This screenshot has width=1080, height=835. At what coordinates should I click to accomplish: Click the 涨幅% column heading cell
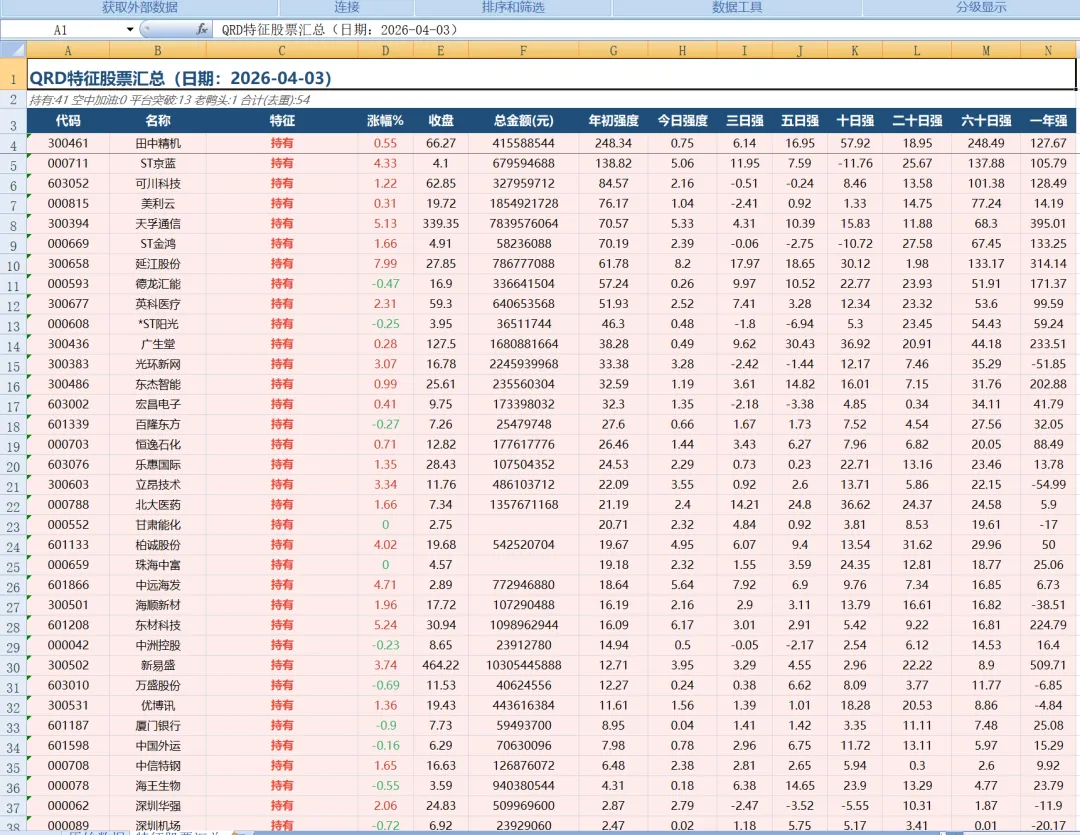[386, 121]
